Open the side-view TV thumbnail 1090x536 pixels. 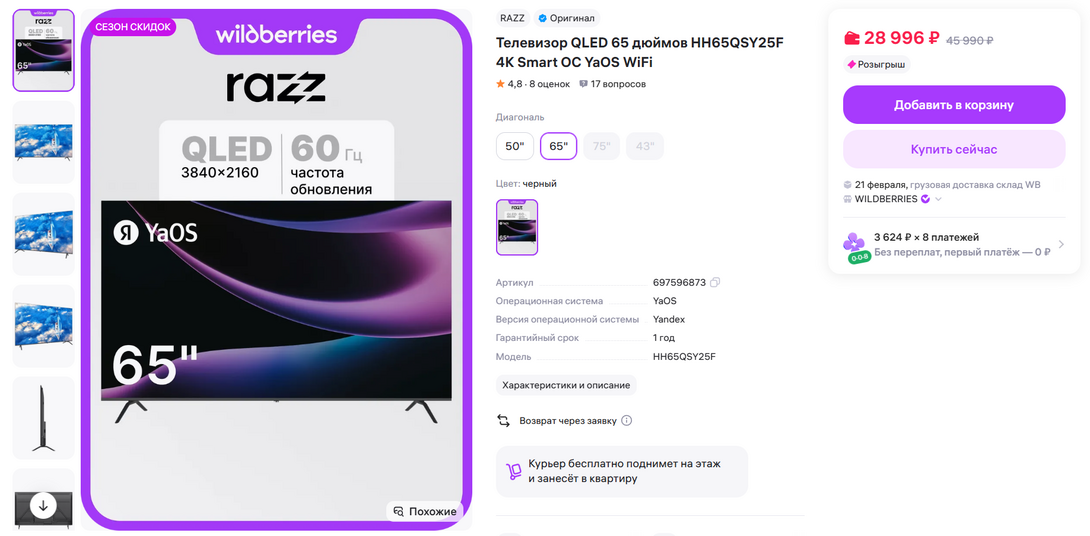43,418
